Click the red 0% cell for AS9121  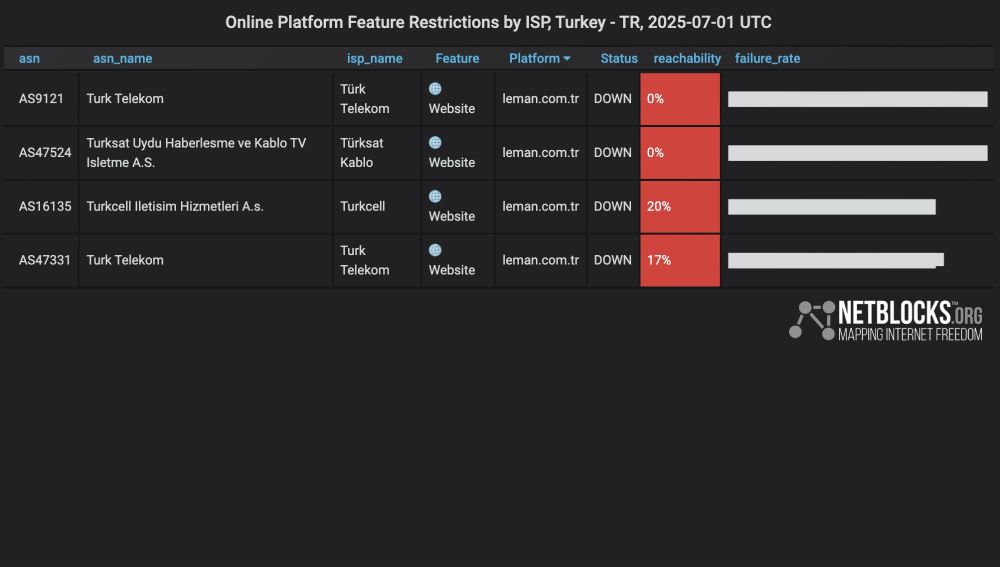tap(680, 99)
